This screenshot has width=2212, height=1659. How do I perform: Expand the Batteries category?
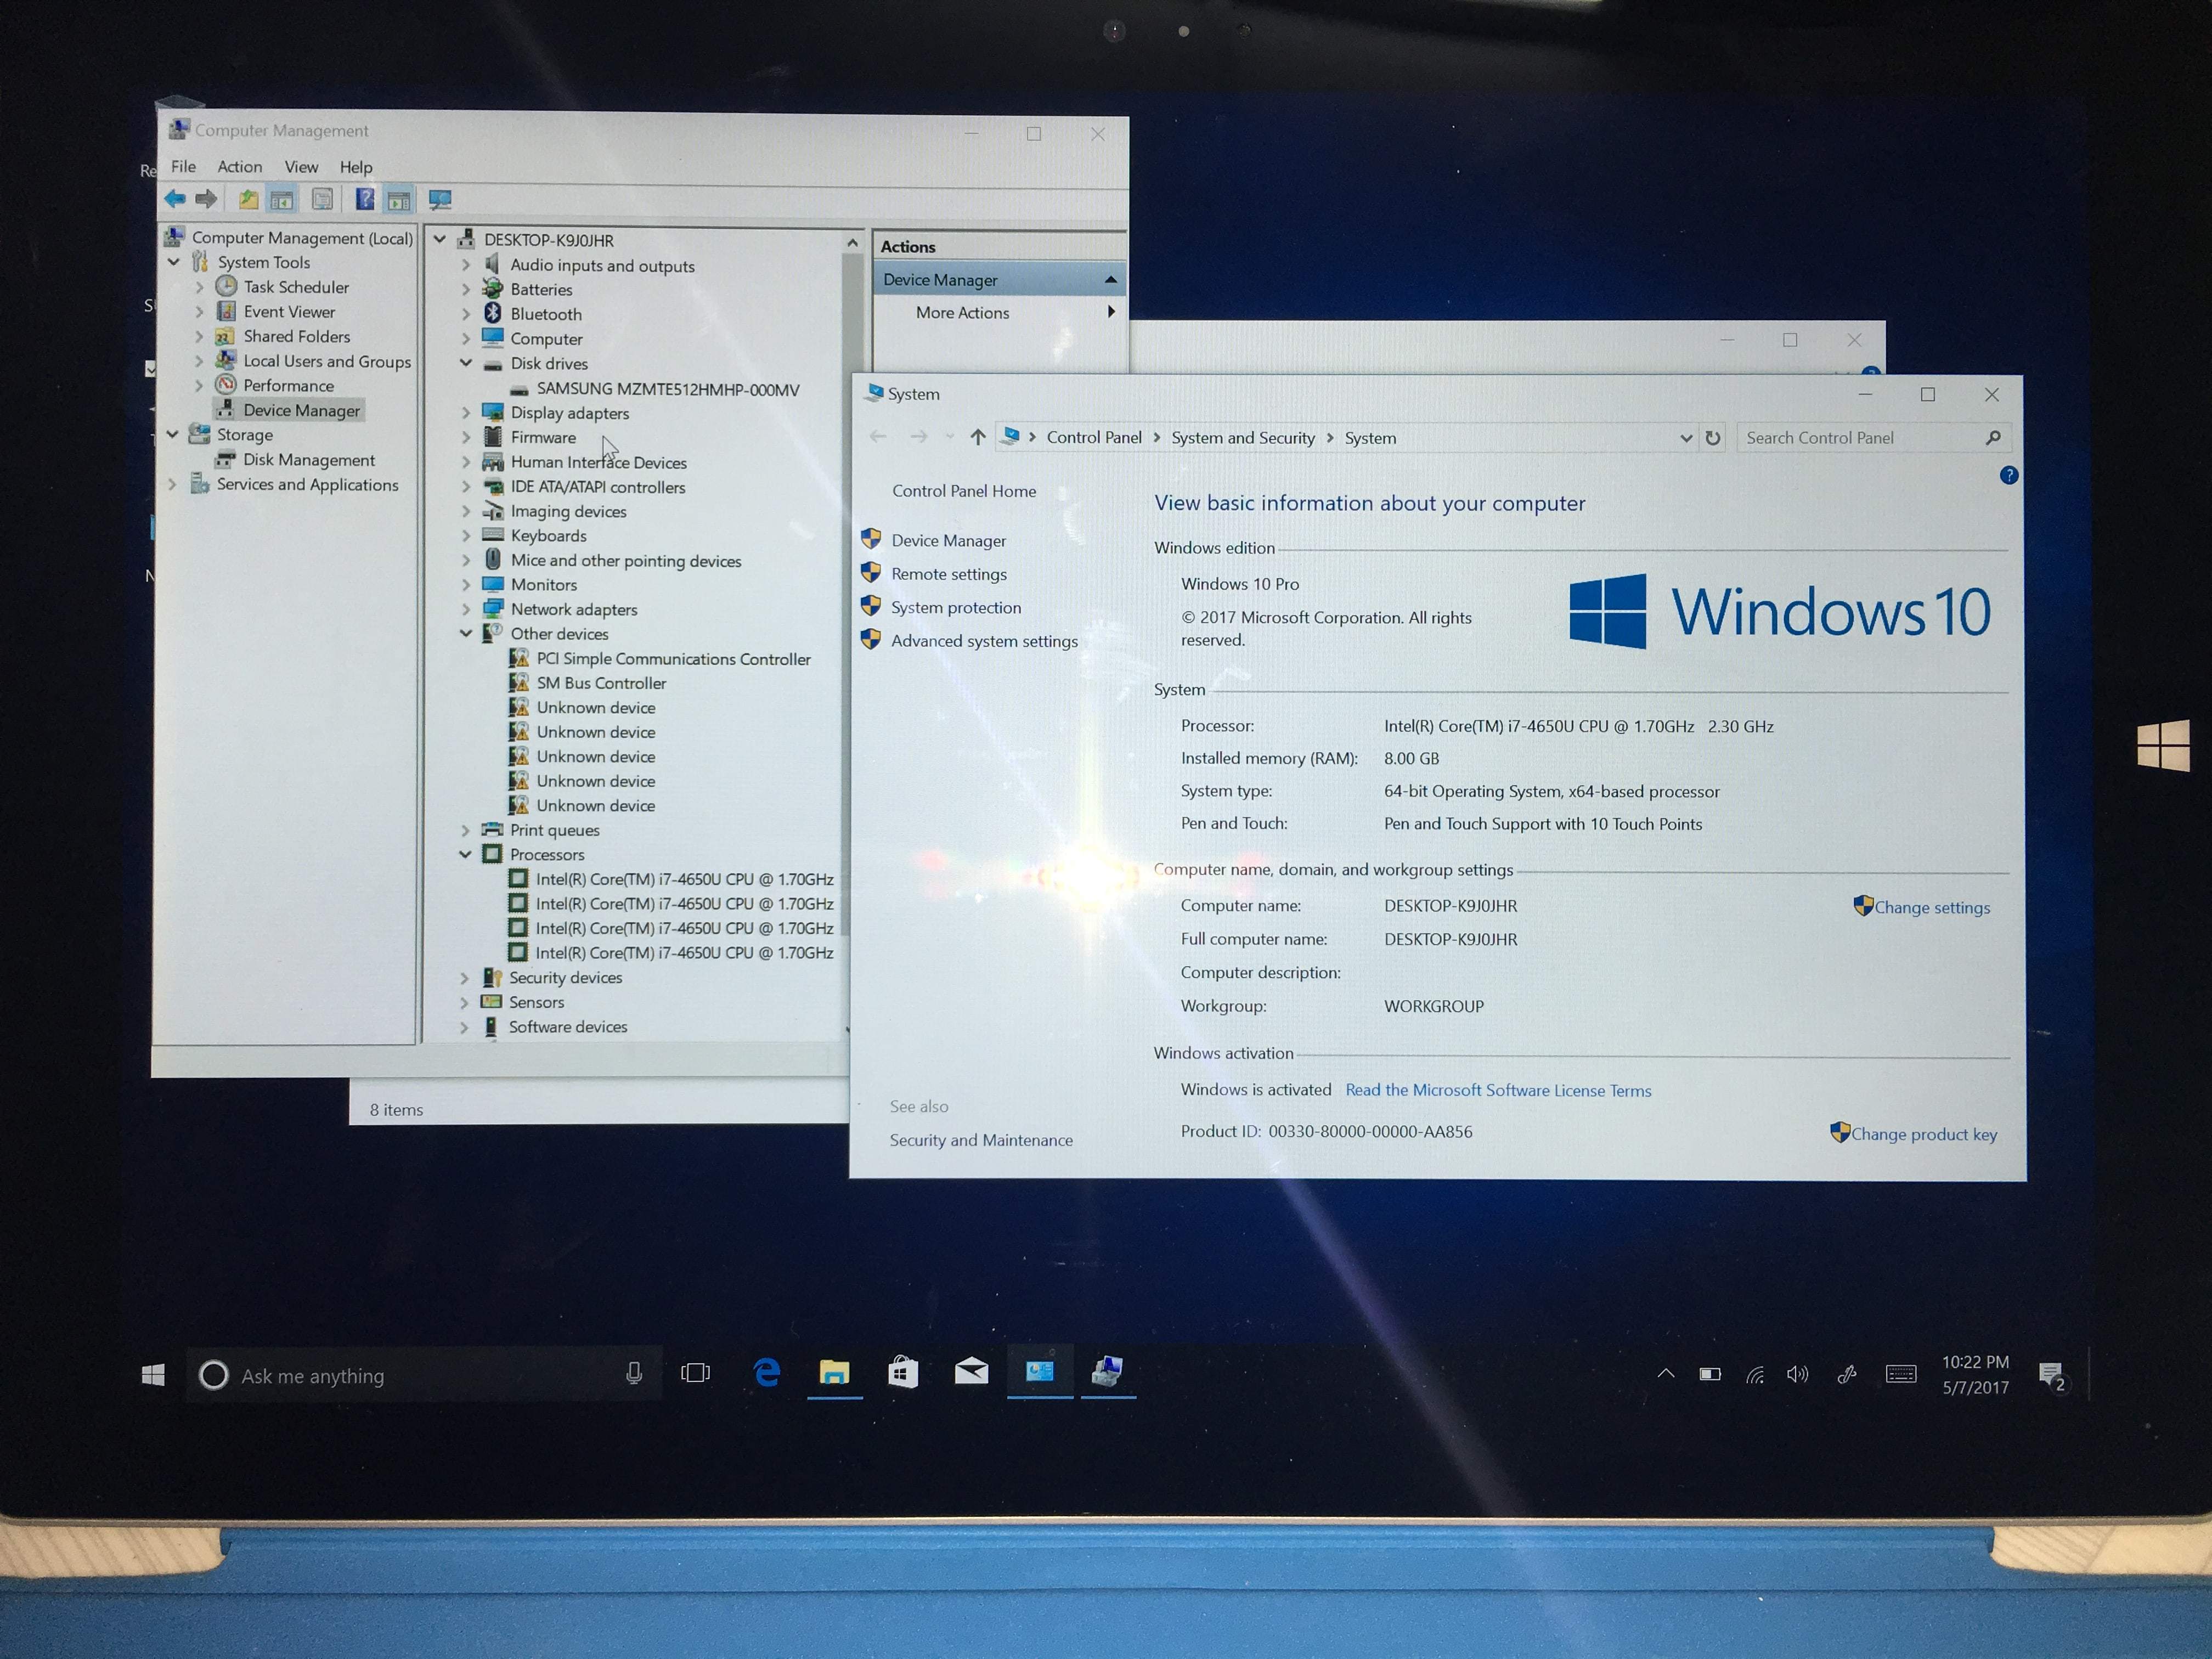click(x=466, y=290)
